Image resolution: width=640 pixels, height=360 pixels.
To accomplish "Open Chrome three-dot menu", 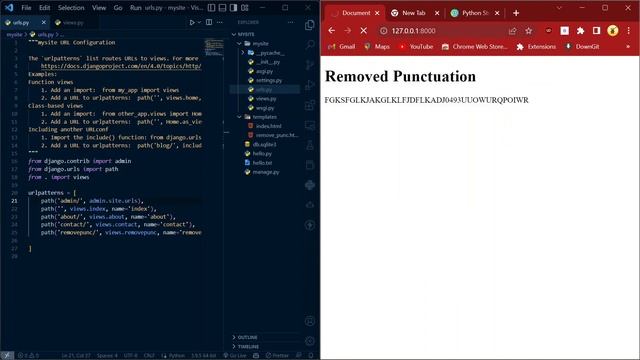I will click(629, 31).
